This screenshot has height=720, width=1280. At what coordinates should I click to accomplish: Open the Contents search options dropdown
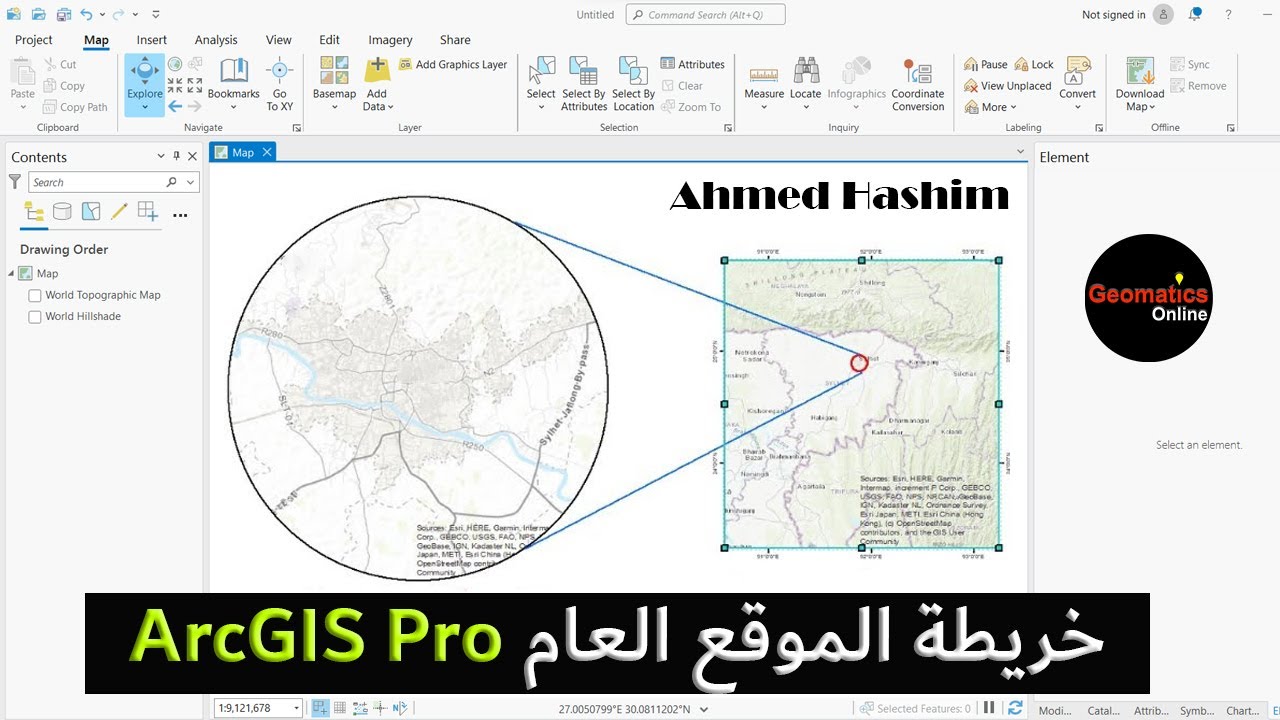click(x=191, y=182)
